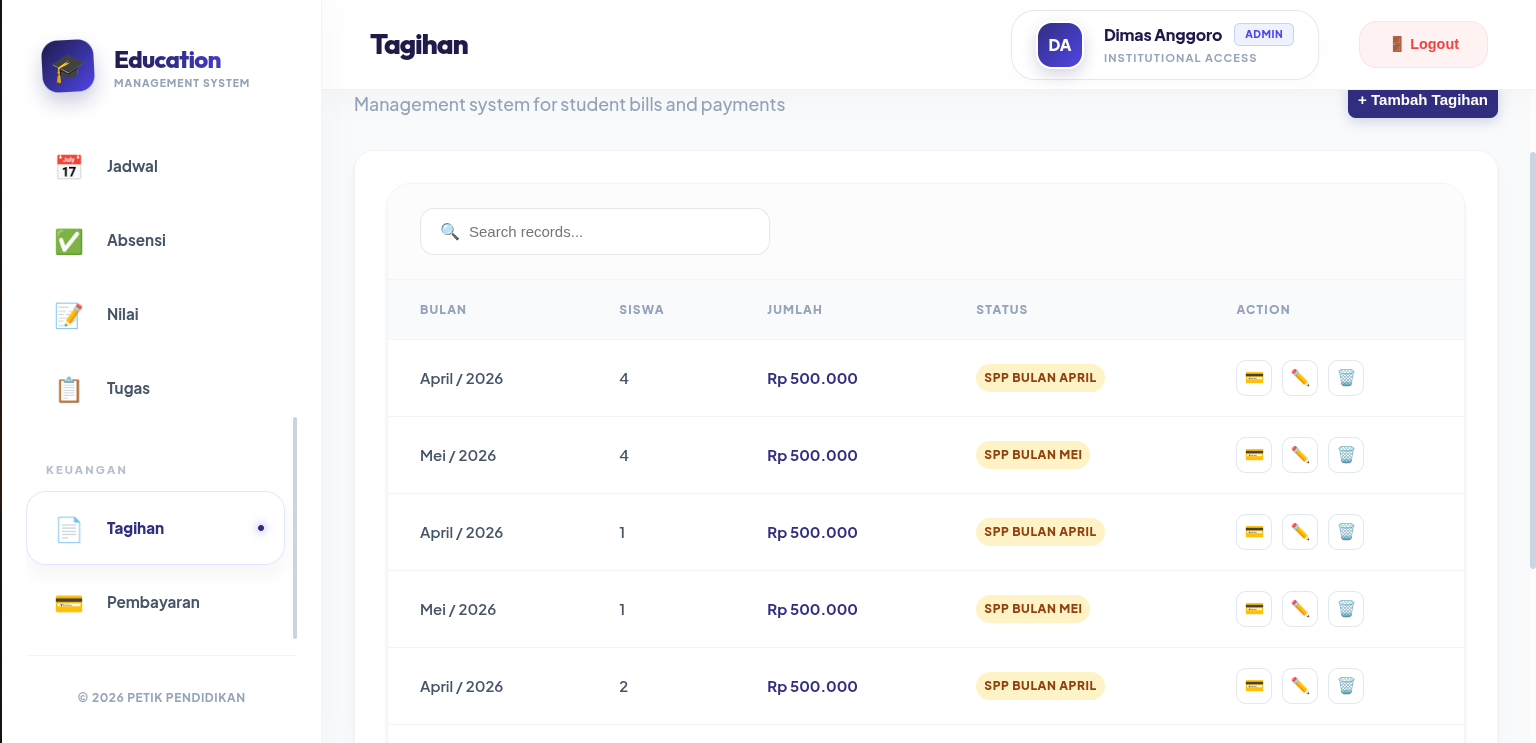Click the SISWA column header
This screenshot has height=743, width=1536.
(x=641, y=310)
